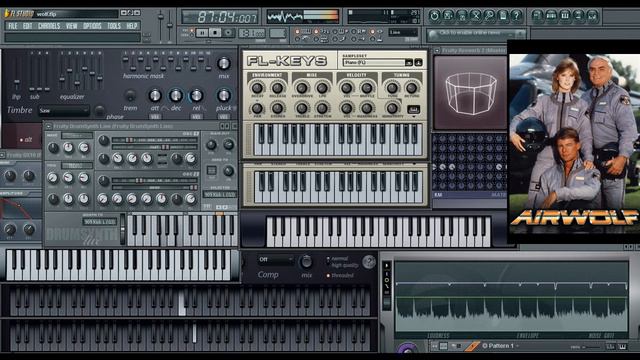
Task: Open the browser window icon
Action: tap(578, 16)
